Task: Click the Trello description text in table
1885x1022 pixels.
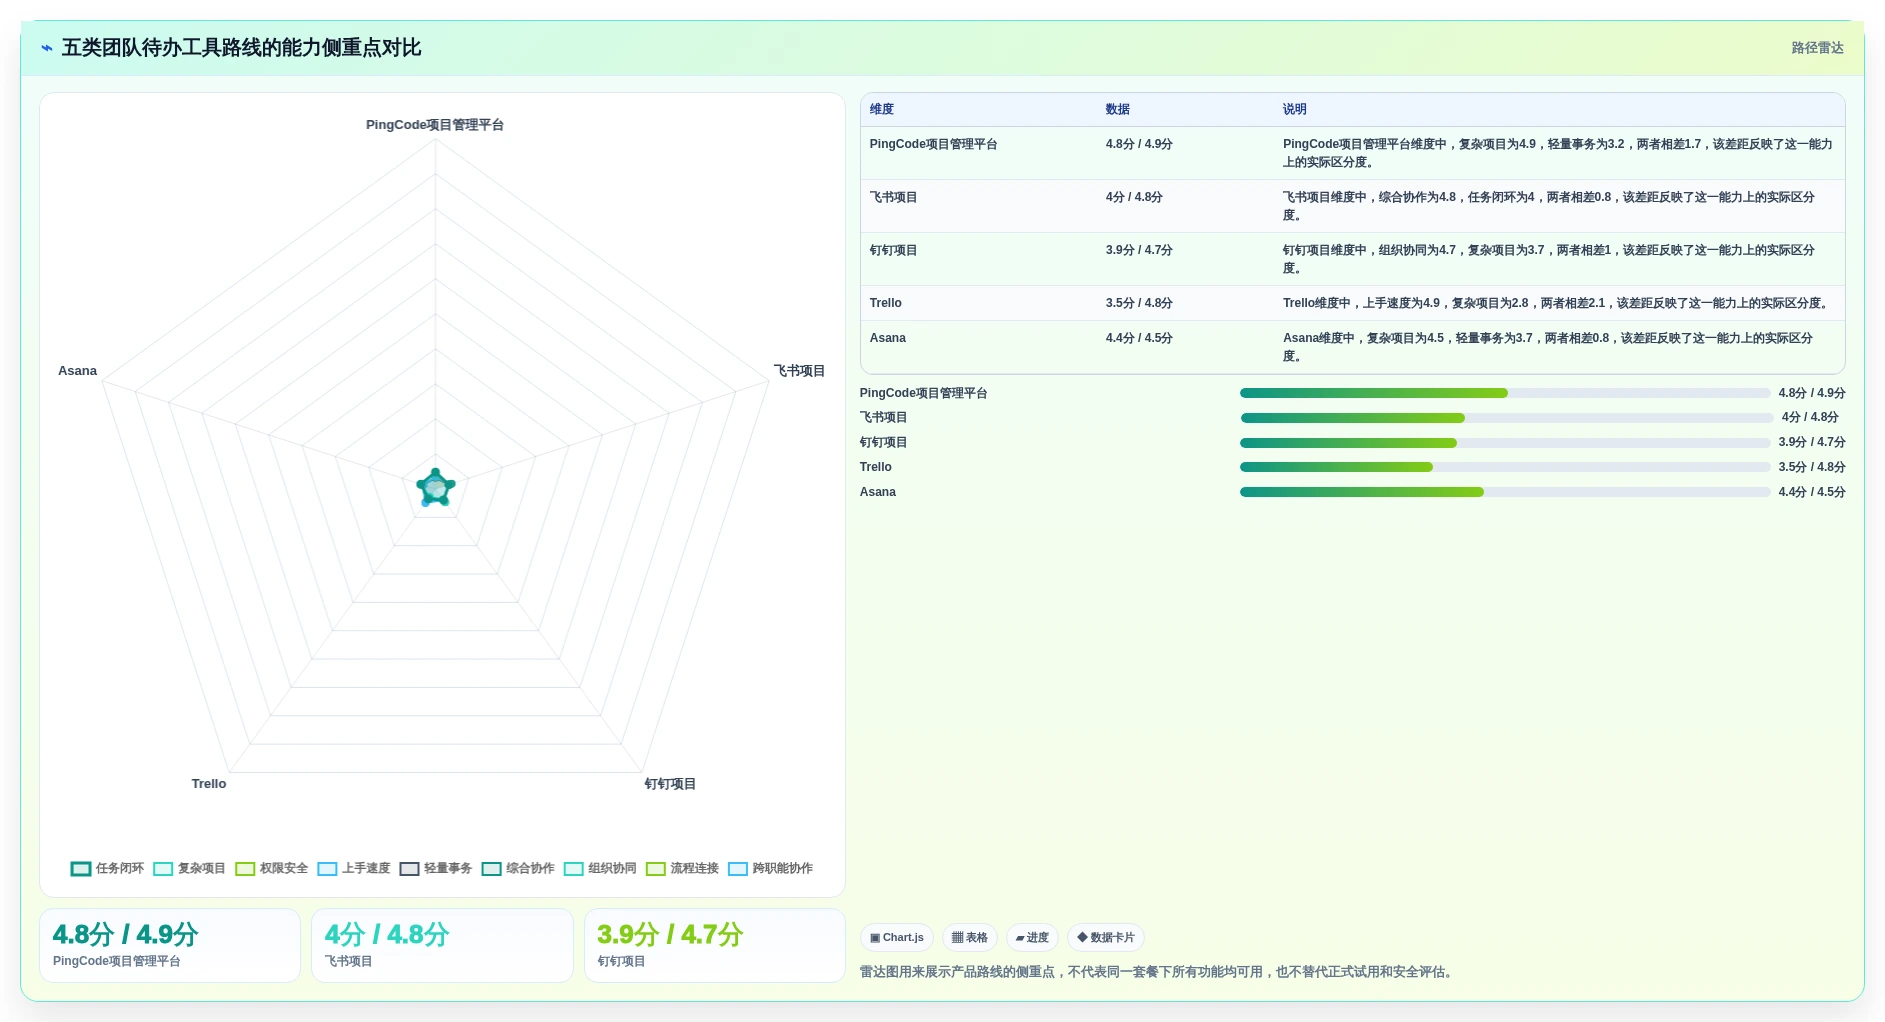Action: [x=1557, y=303]
